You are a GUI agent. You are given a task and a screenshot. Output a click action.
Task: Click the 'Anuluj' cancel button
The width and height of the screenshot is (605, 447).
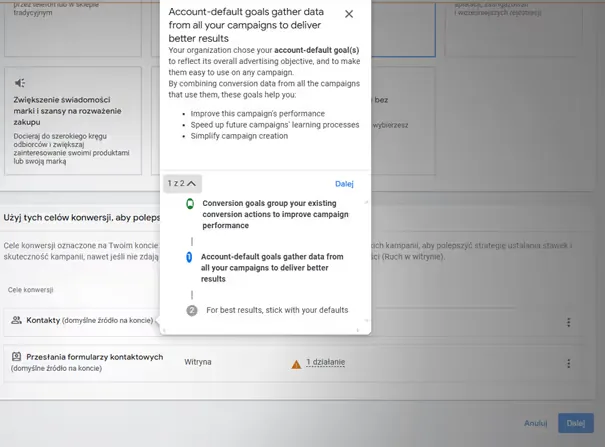pos(536,423)
